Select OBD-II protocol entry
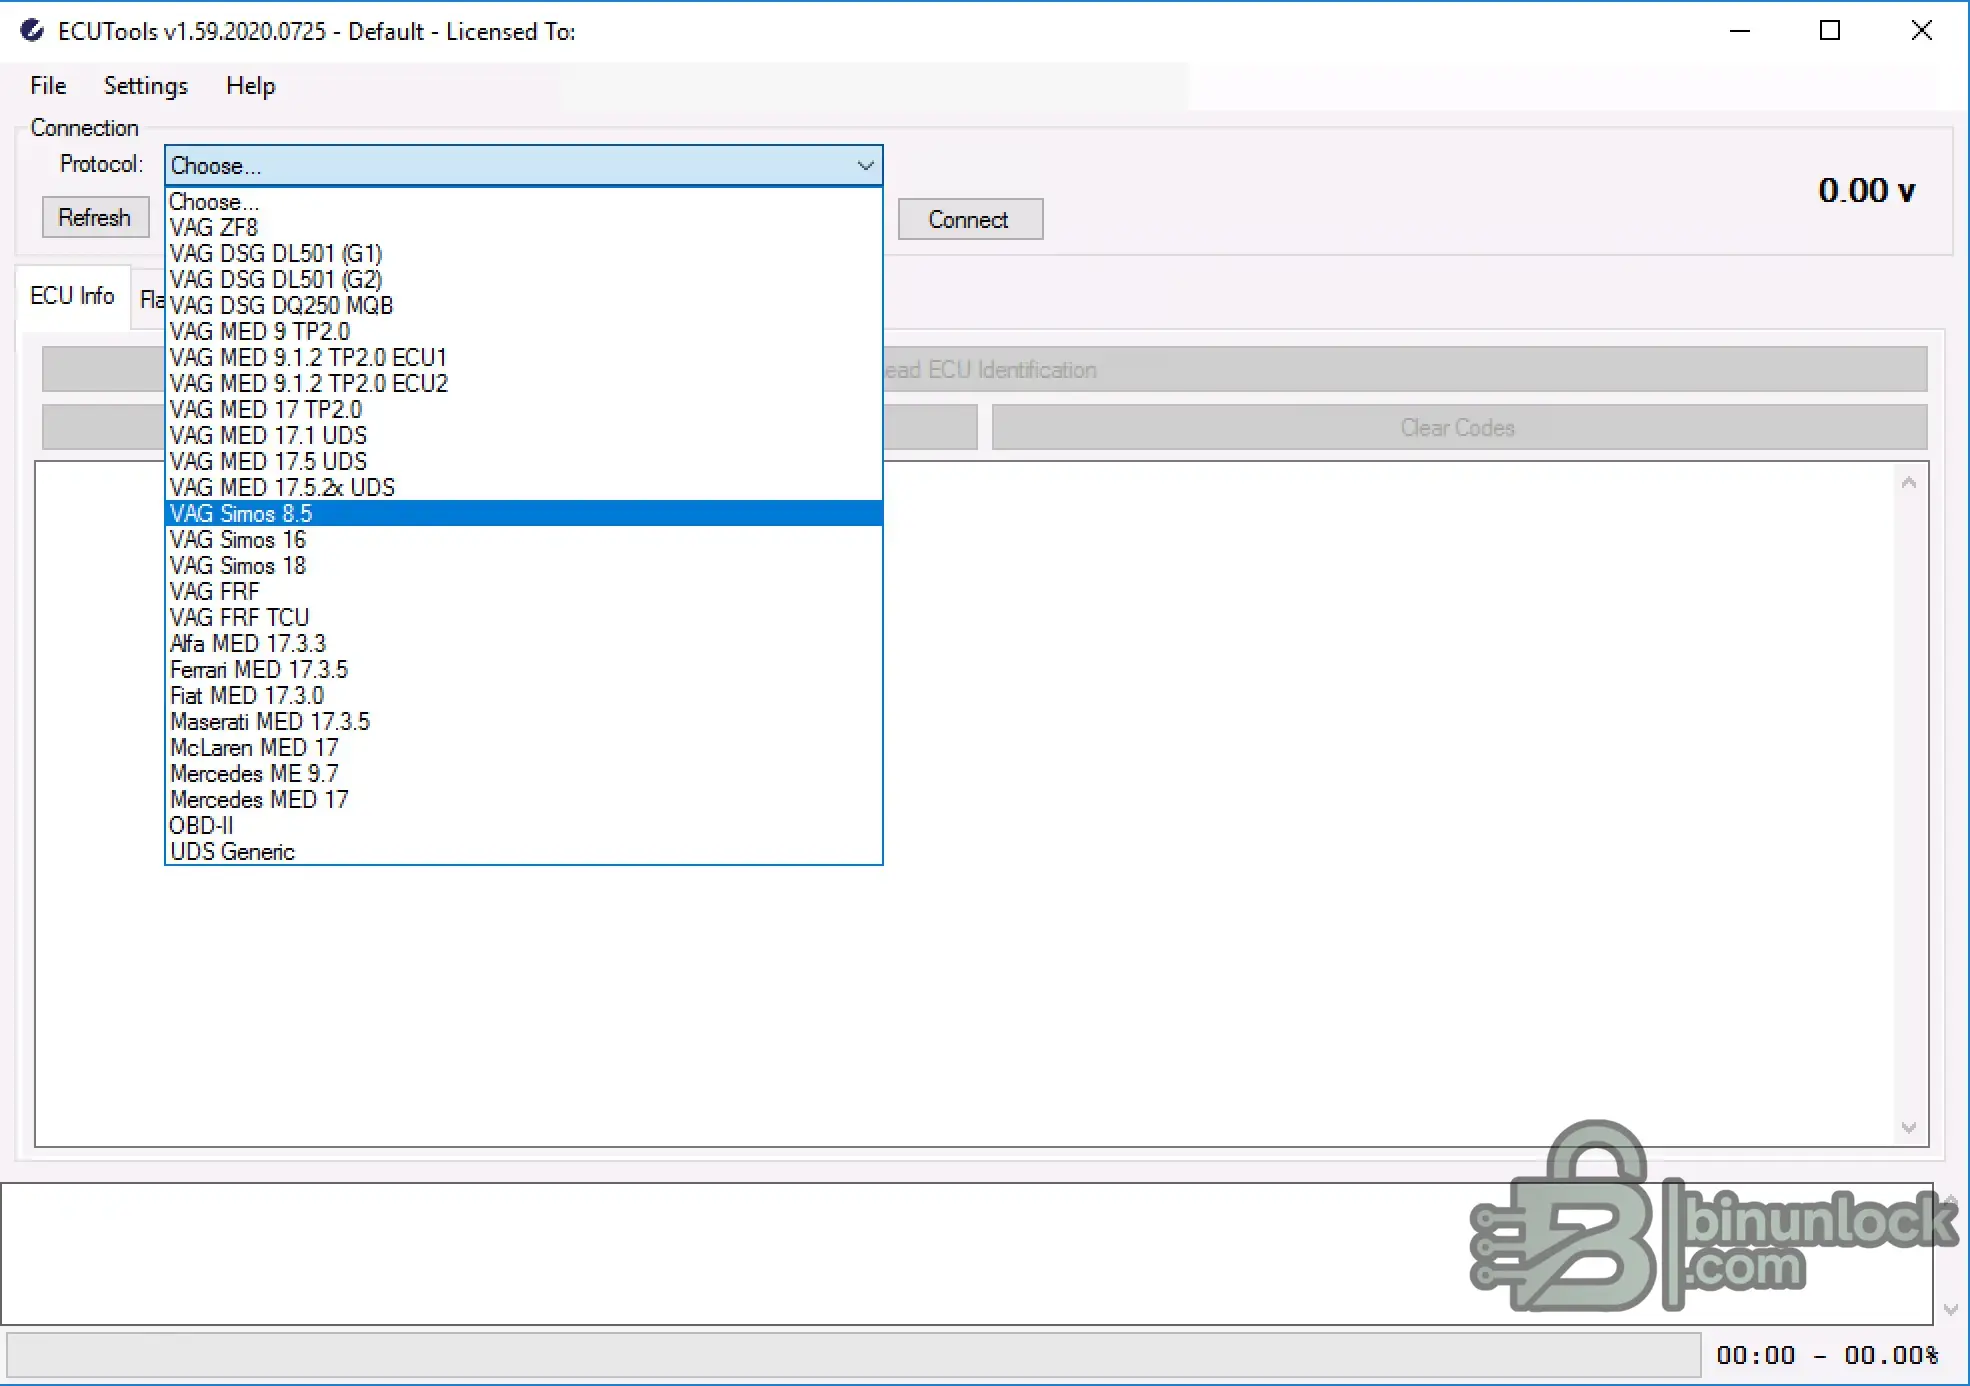The image size is (1970, 1386). 201,826
